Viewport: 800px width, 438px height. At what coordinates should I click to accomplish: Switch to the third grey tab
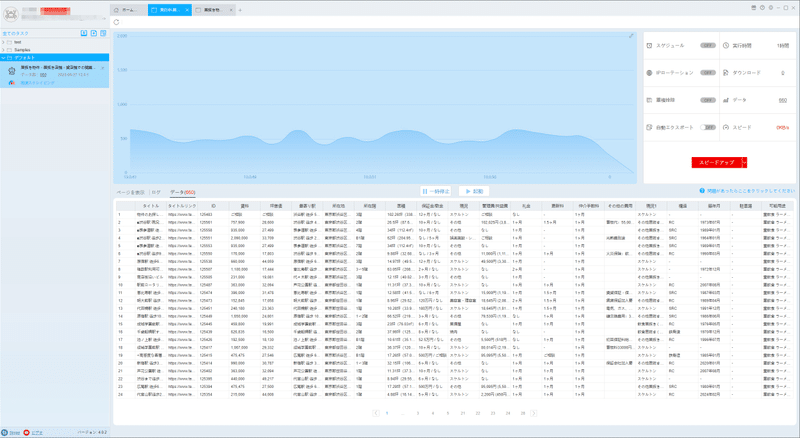(214, 10)
